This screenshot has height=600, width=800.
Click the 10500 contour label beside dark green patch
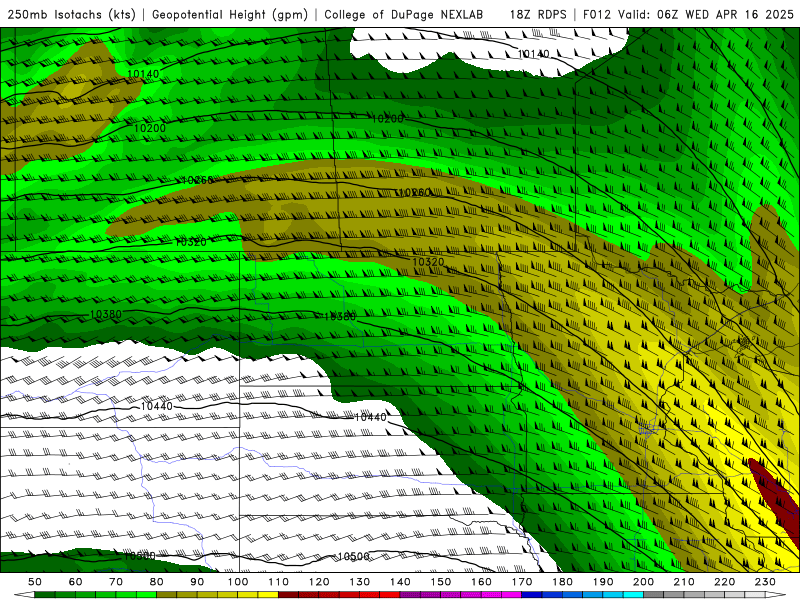click(x=139, y=556)
